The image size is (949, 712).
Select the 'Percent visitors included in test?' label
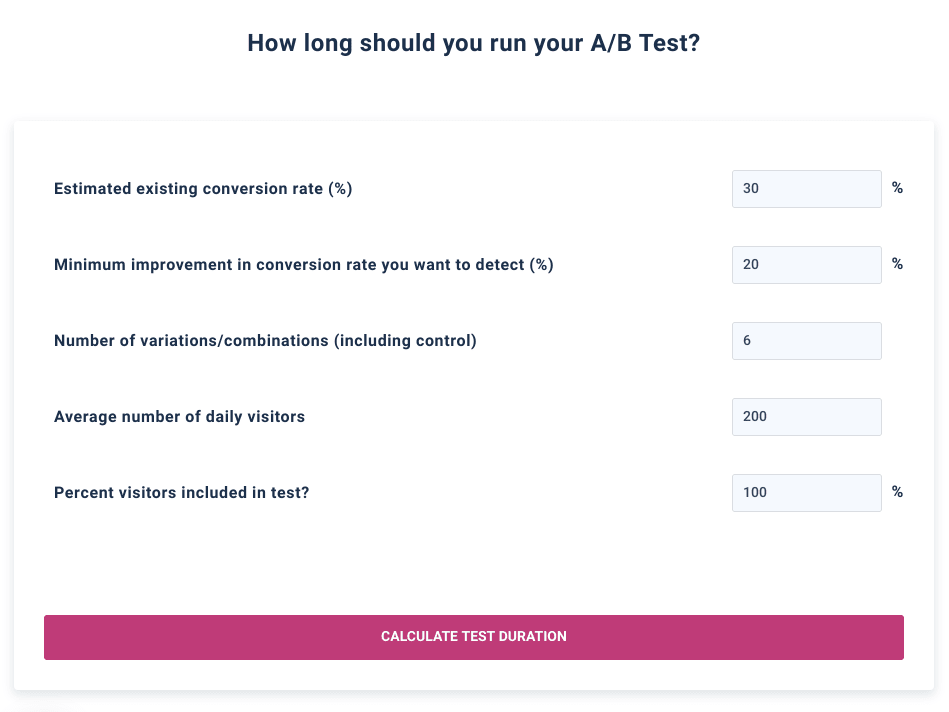182,493
